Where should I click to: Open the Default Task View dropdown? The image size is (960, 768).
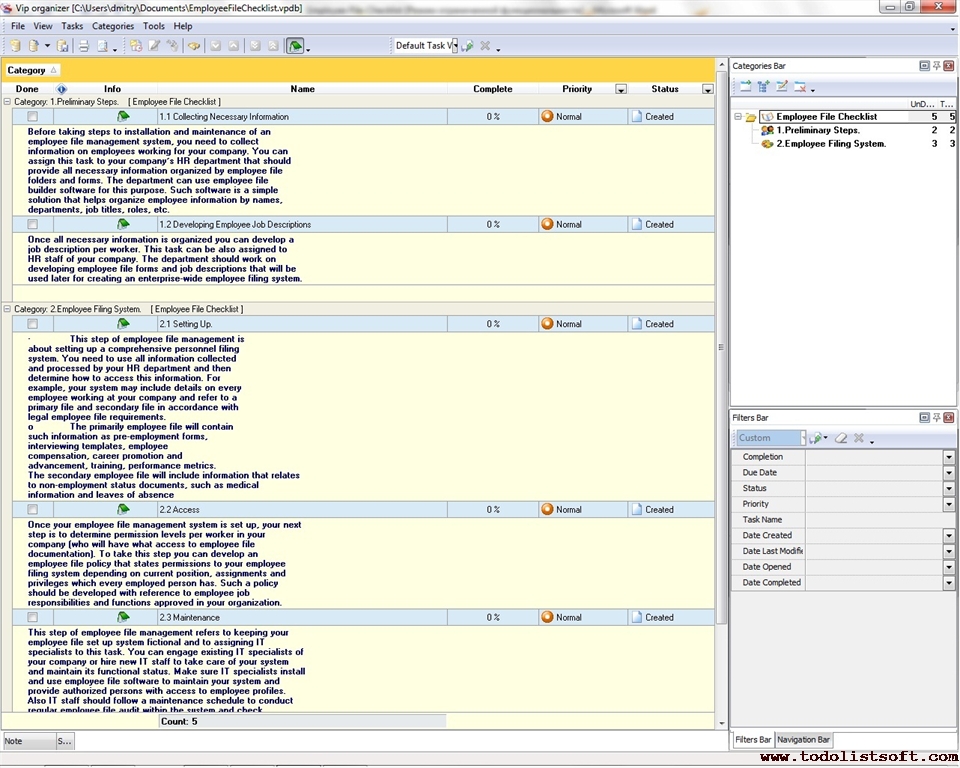452,46
